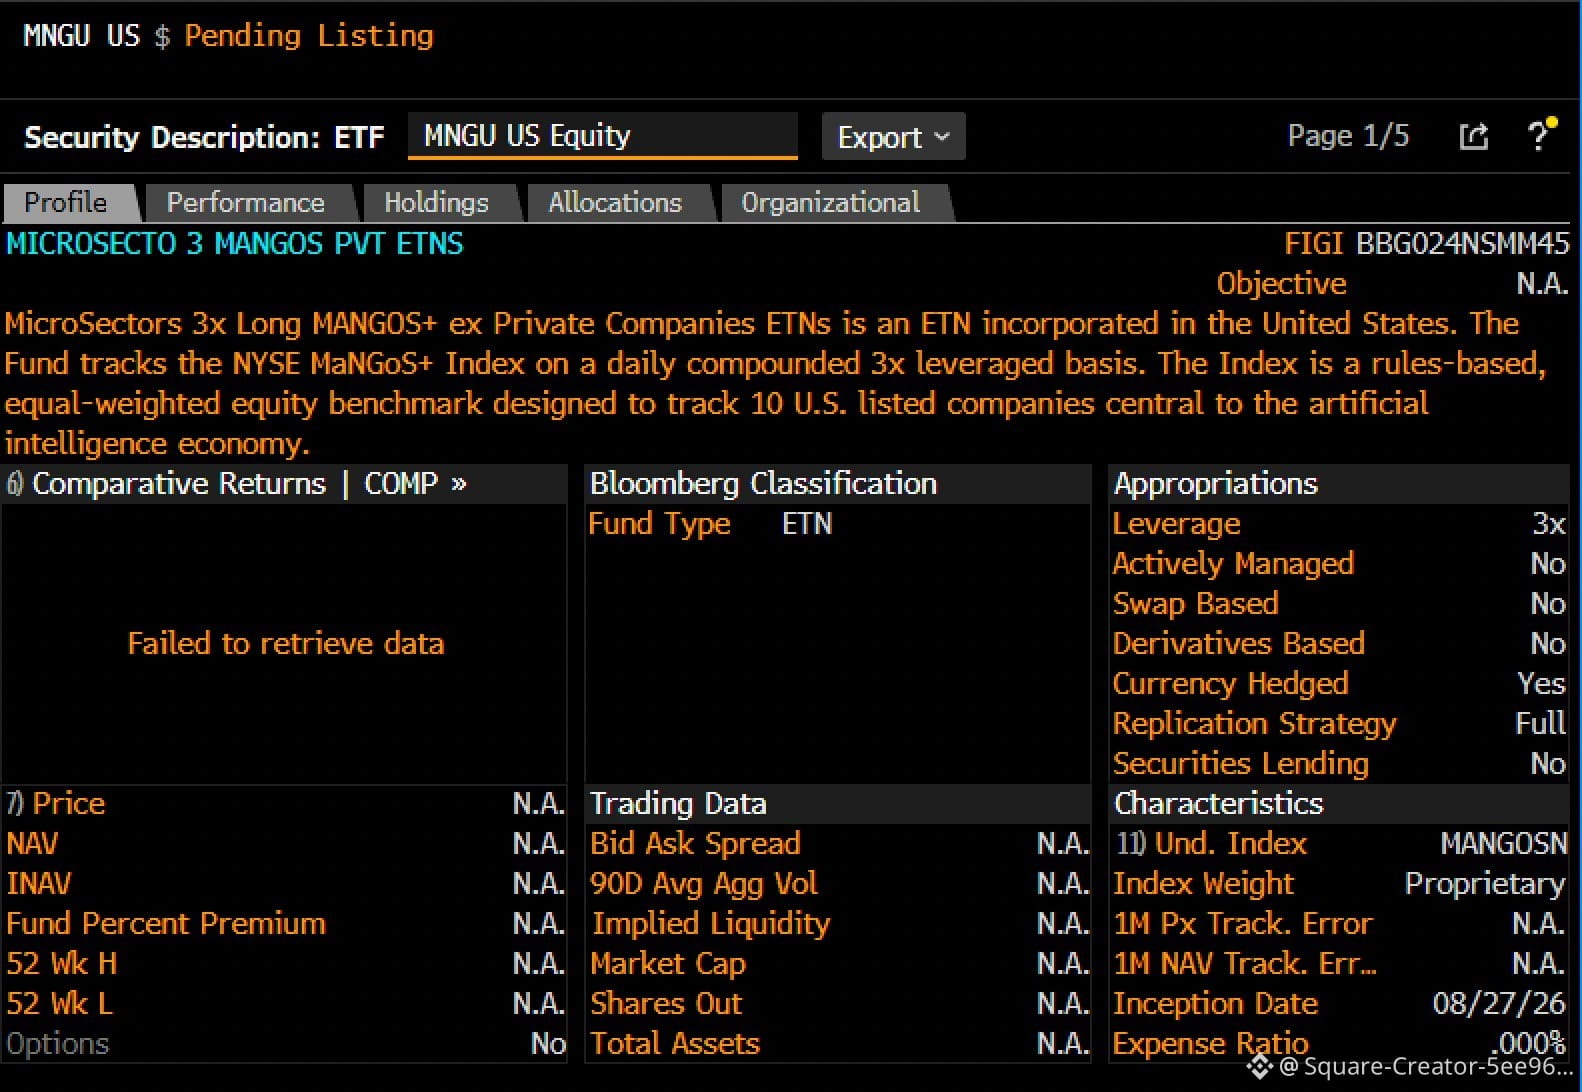
Task: Open the Performance tab
Action: (246, 202)
